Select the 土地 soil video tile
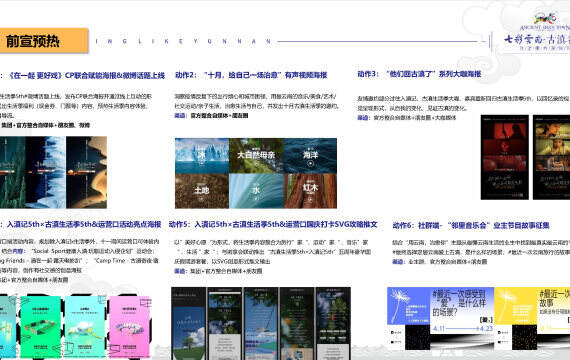 click(202, 191)
